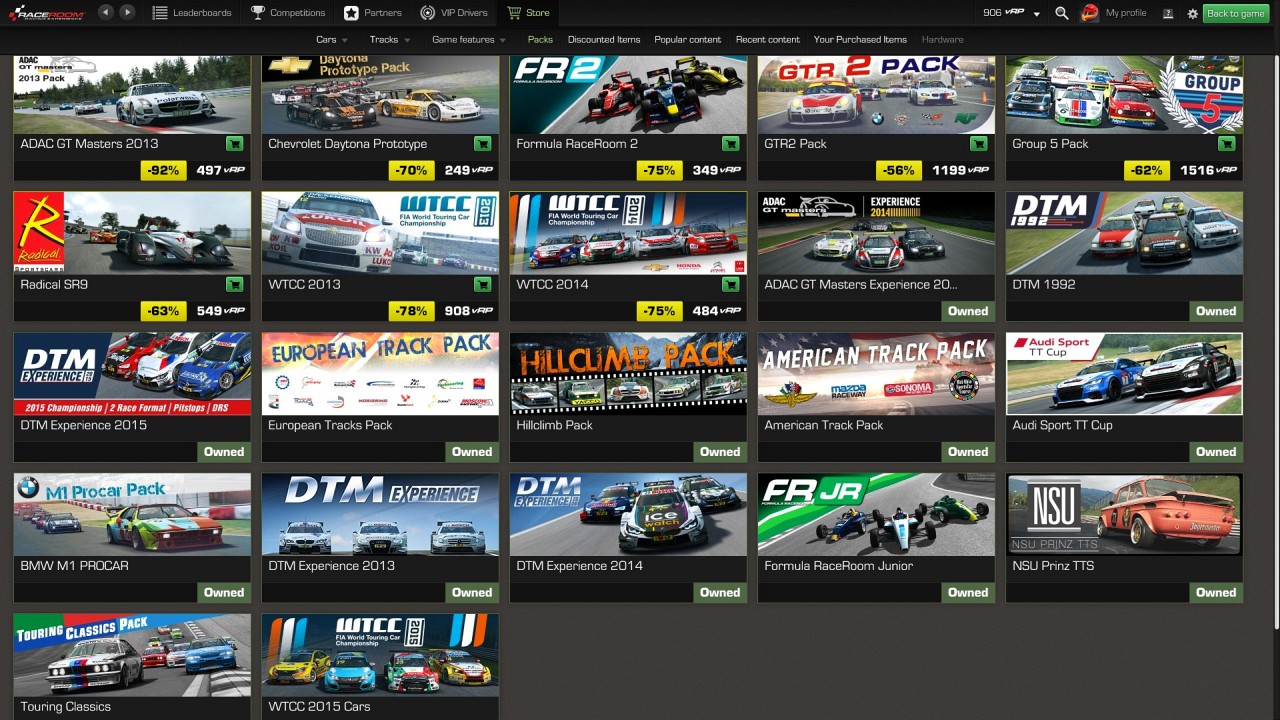Click the store page vertical scrollbar
This screenshot has height=720, width=1280.
coord(1275,340)
